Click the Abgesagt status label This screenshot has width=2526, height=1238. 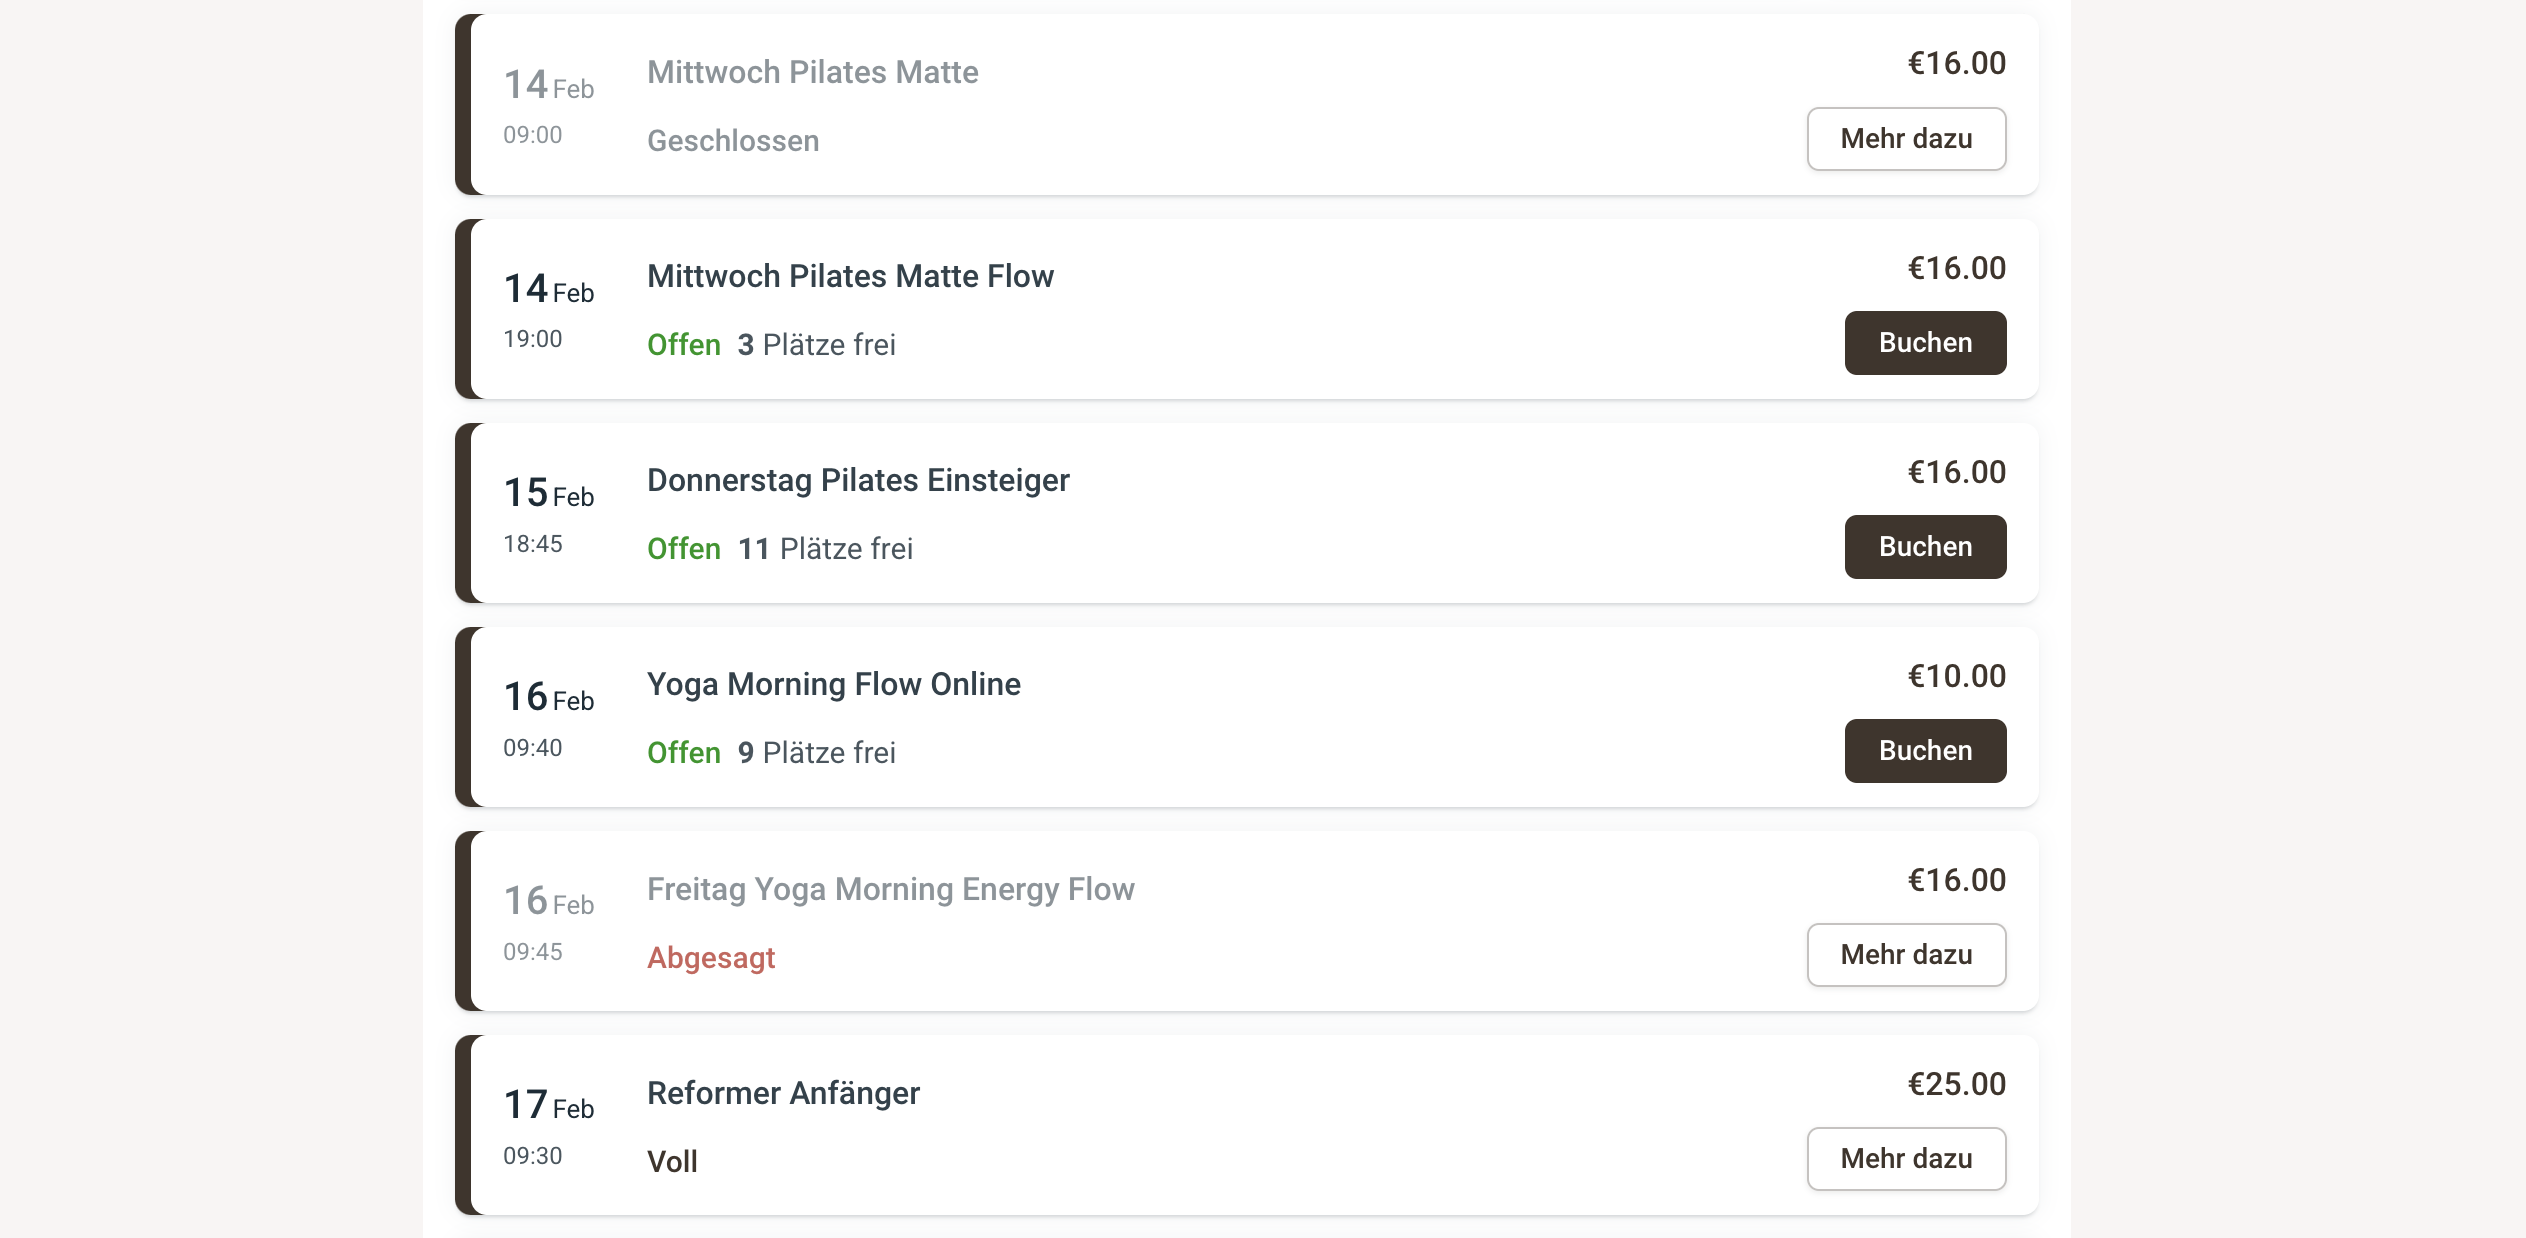pos(711,958)
